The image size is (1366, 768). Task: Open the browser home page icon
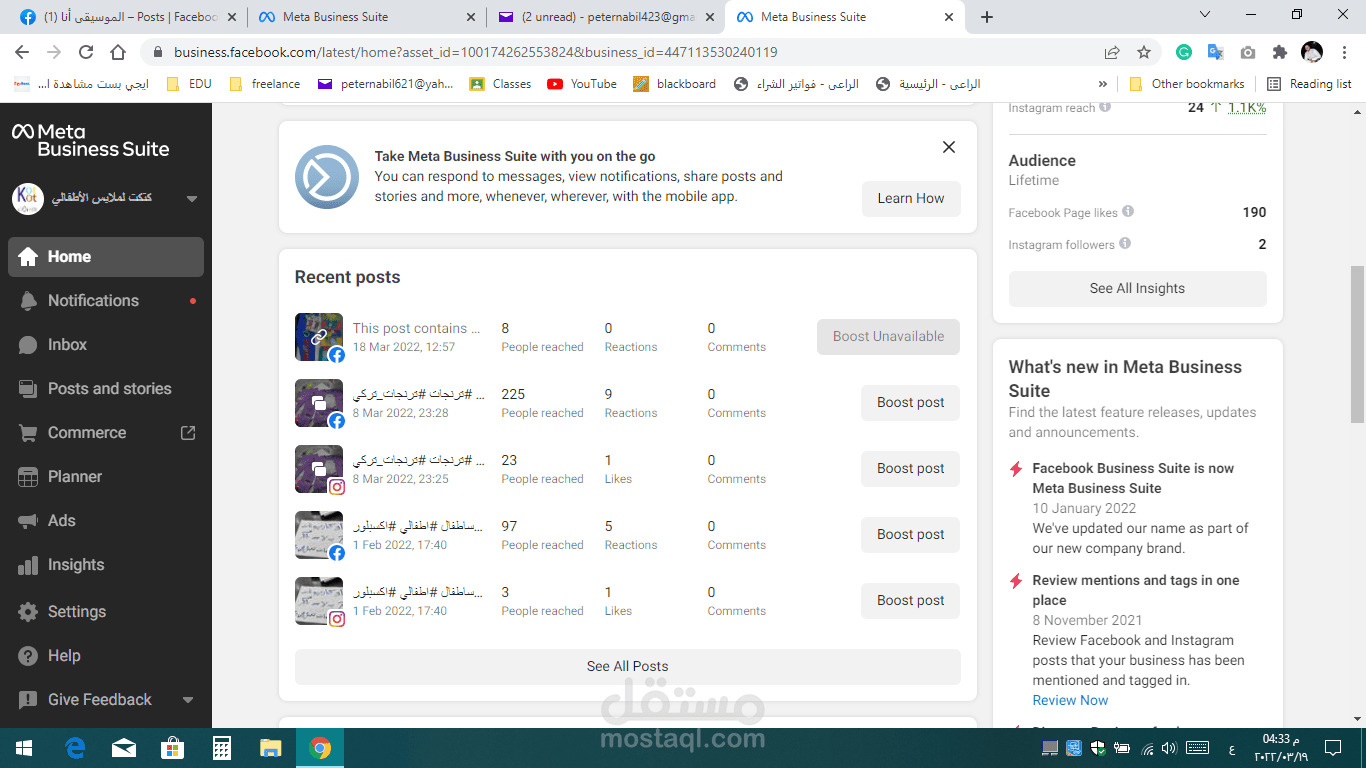(x=118, y=52)
